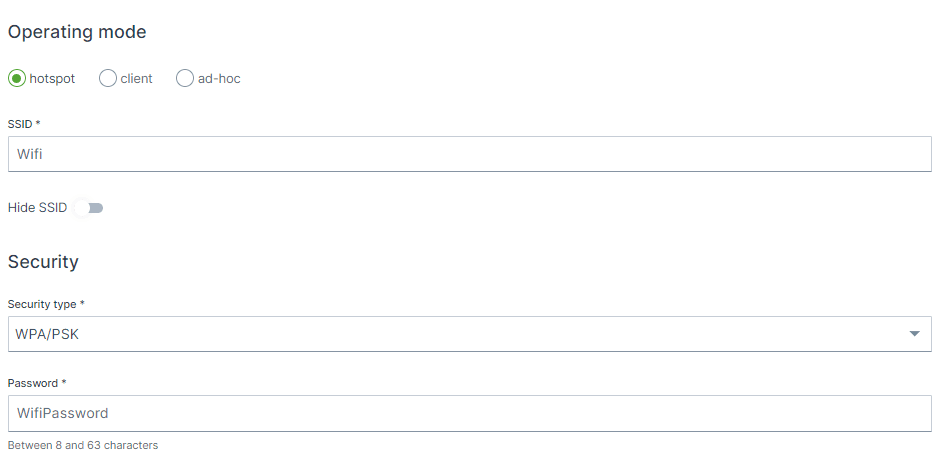Click the "Security" section heading

[43, 262]
